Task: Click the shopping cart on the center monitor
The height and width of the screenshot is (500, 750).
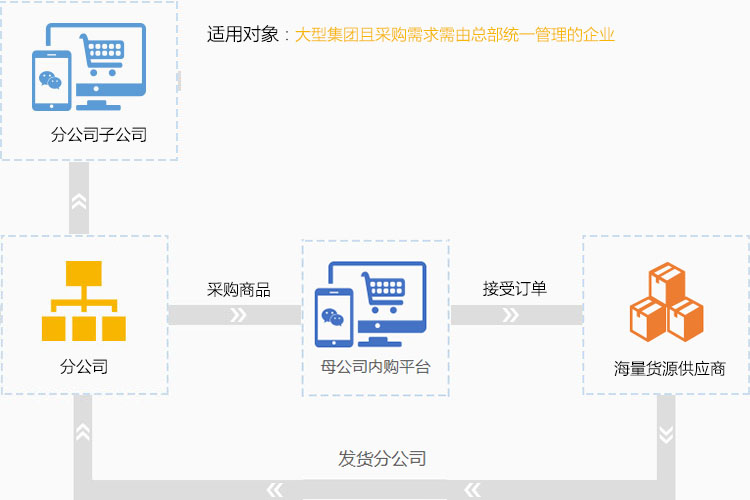Action: coord(386,289)
